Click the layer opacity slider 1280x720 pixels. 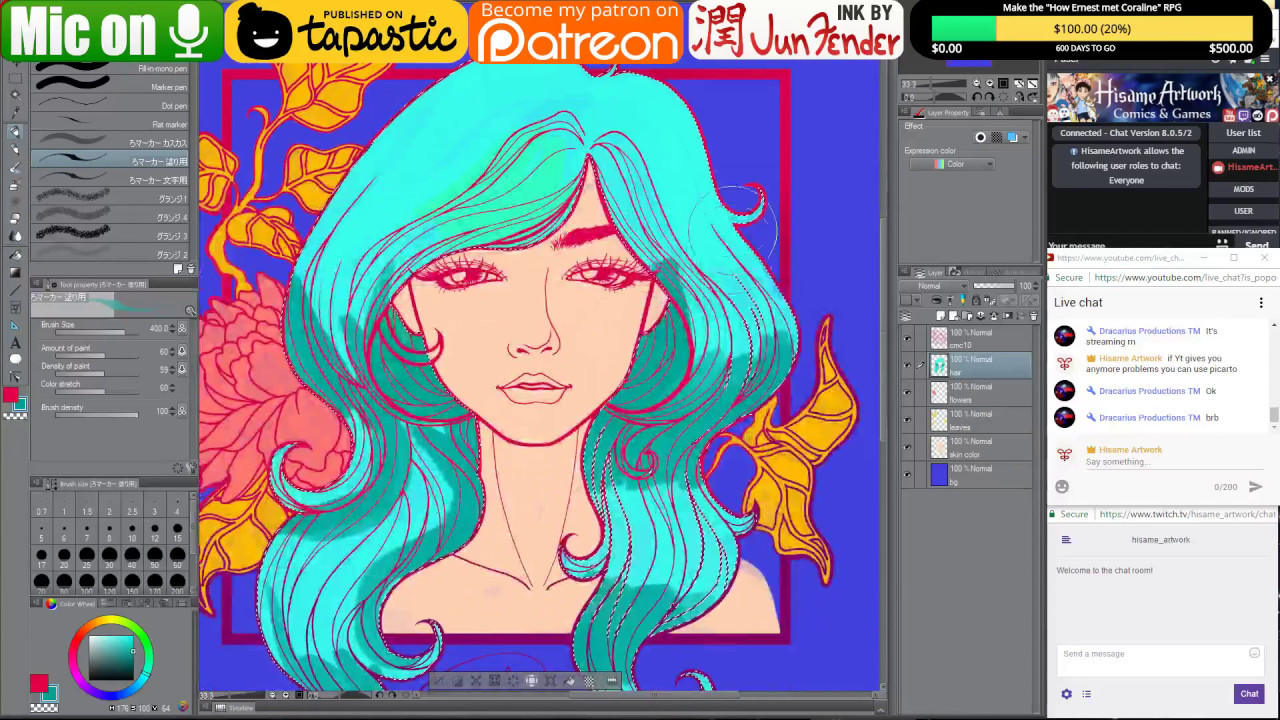(994, 286)
